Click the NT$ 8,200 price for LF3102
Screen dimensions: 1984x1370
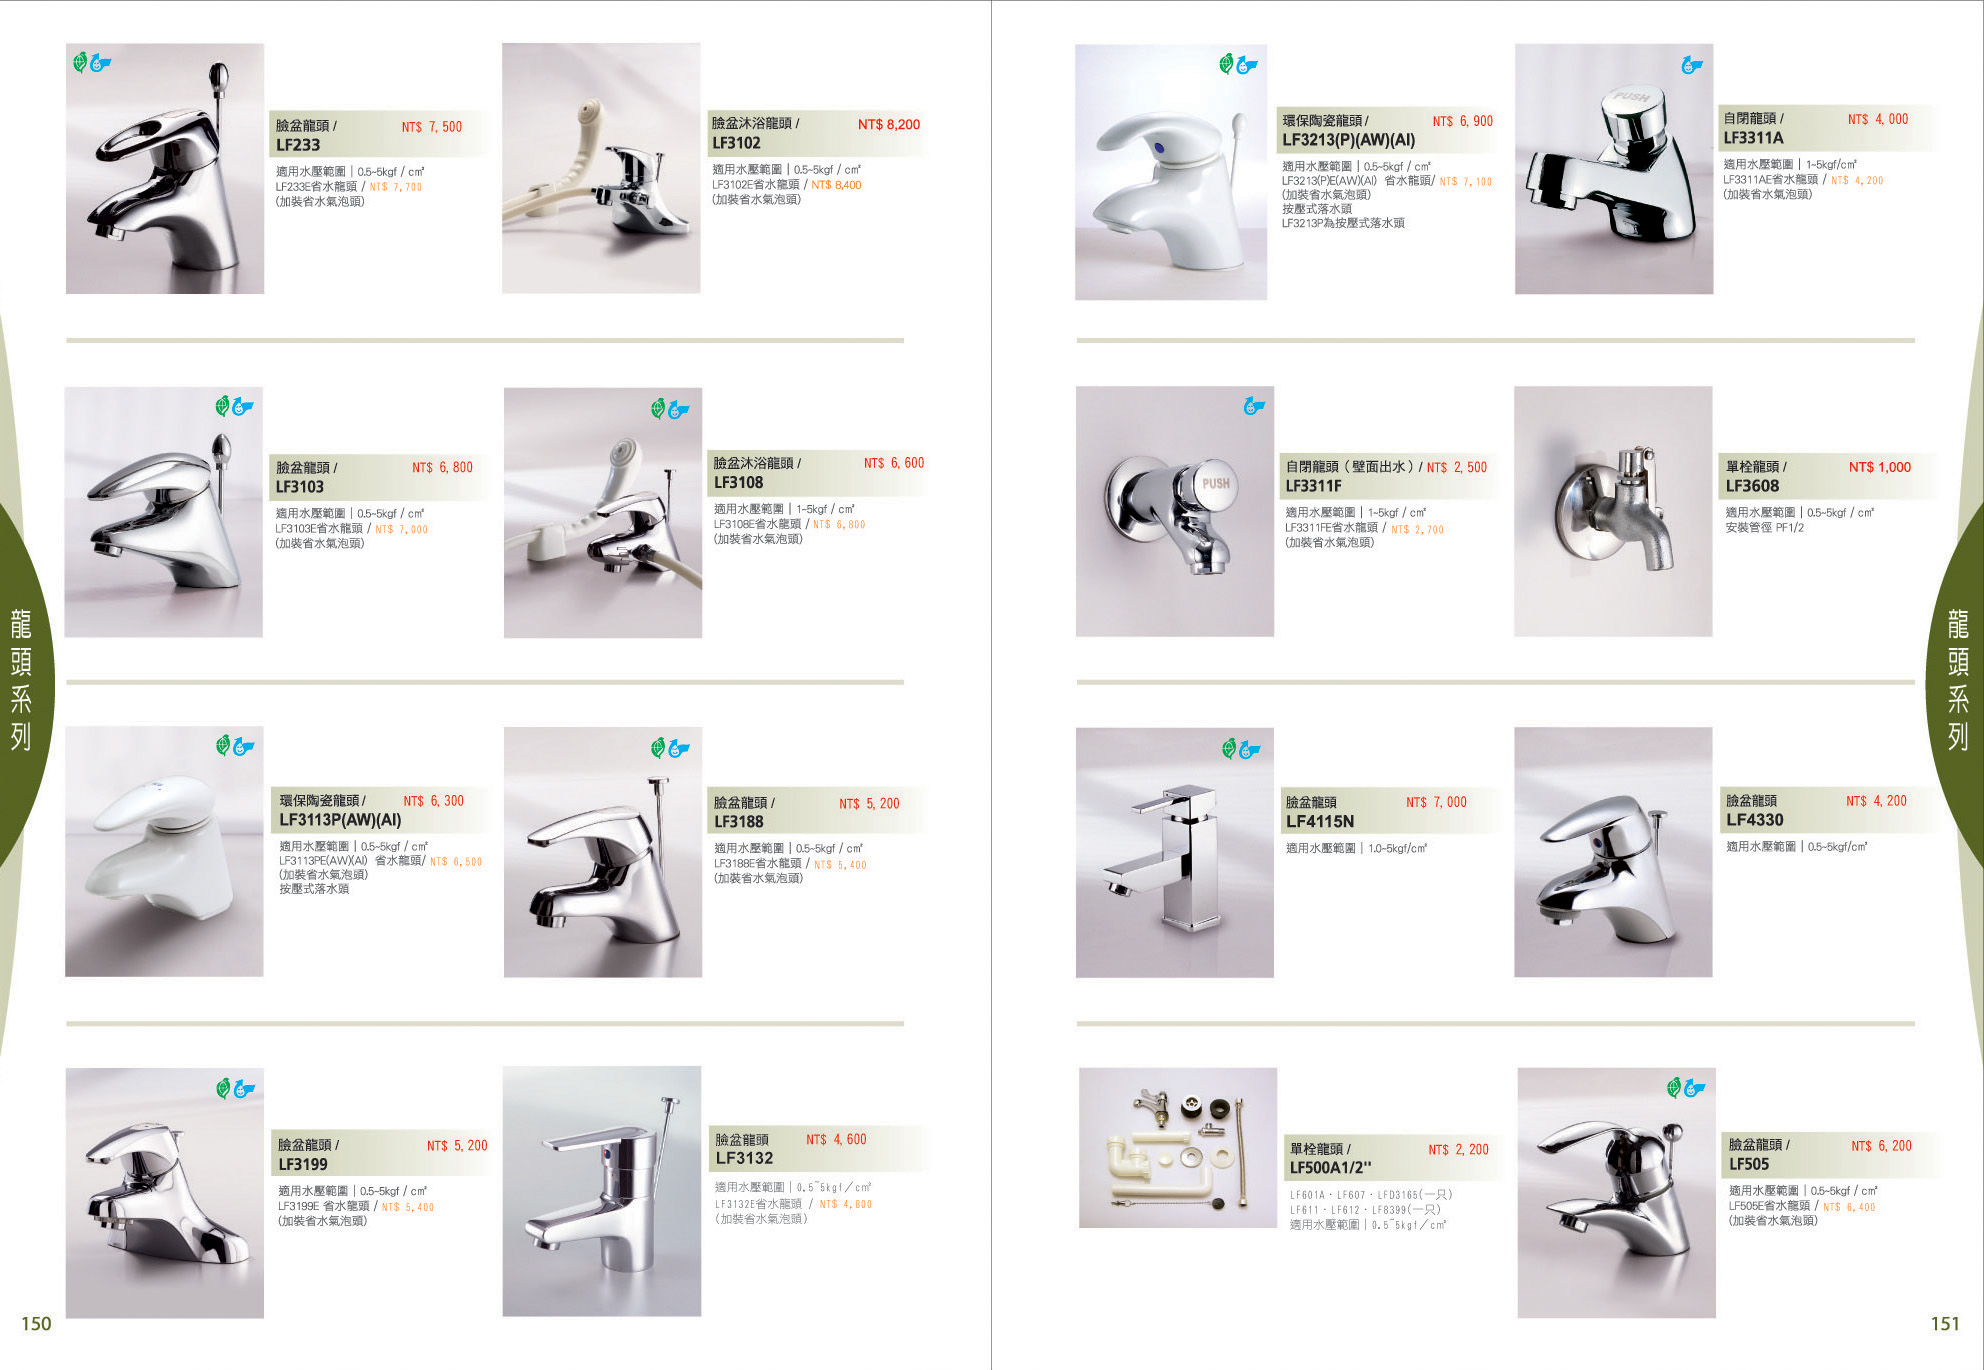(x=889, y=125)
